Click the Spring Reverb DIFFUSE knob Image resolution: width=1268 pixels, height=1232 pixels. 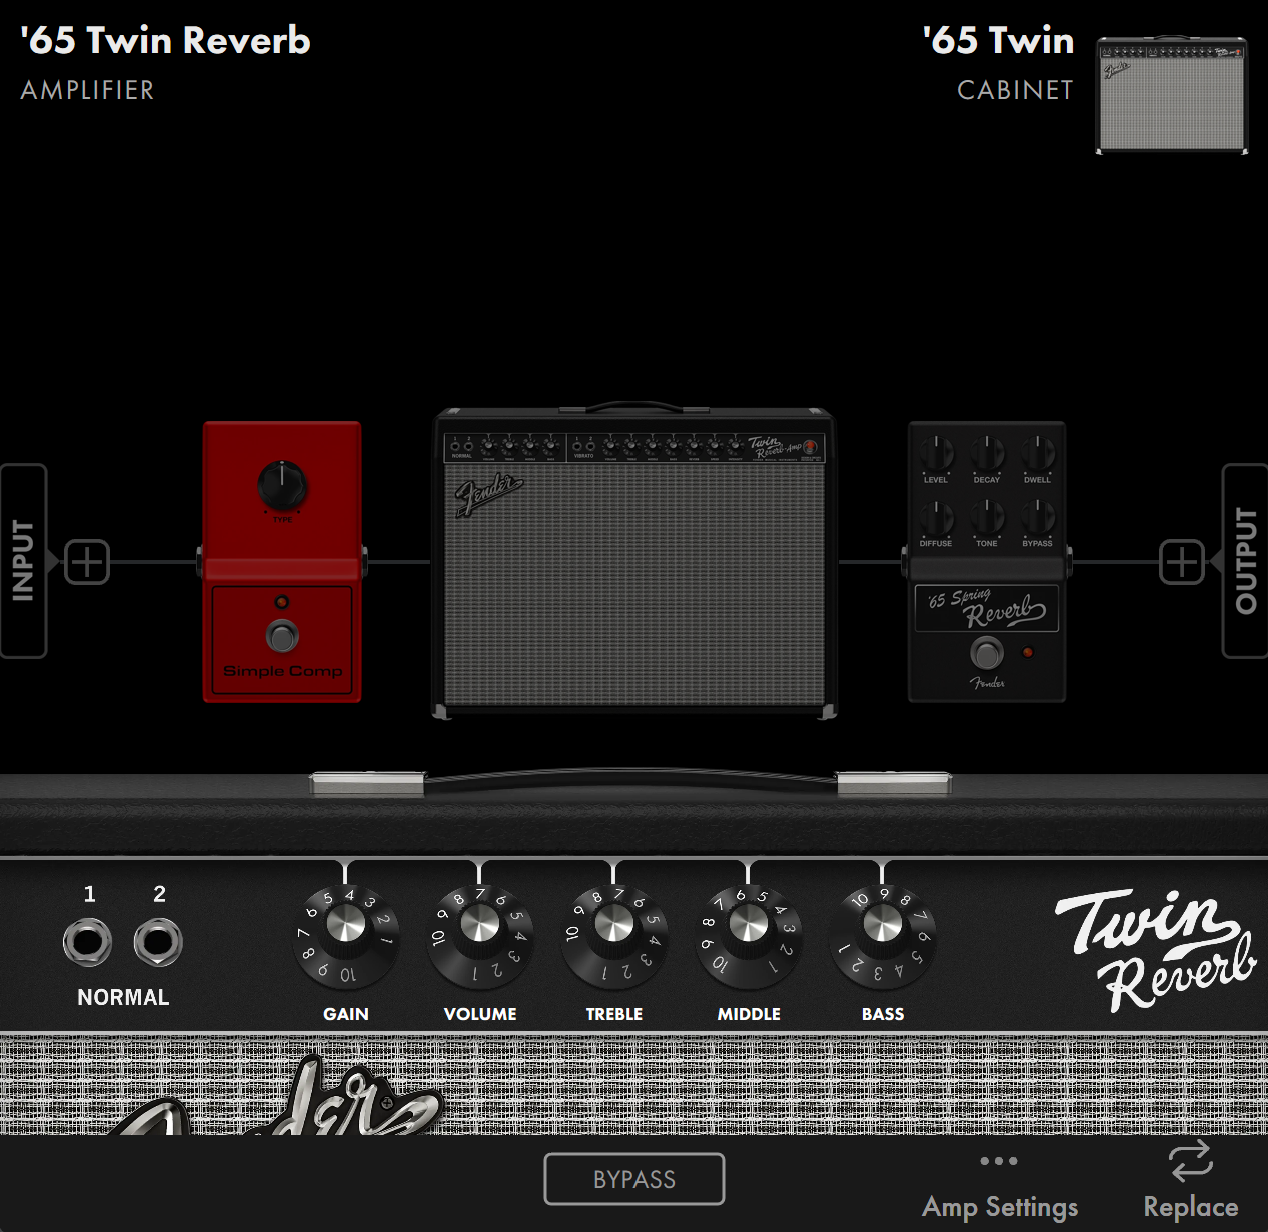pos(936,518)
